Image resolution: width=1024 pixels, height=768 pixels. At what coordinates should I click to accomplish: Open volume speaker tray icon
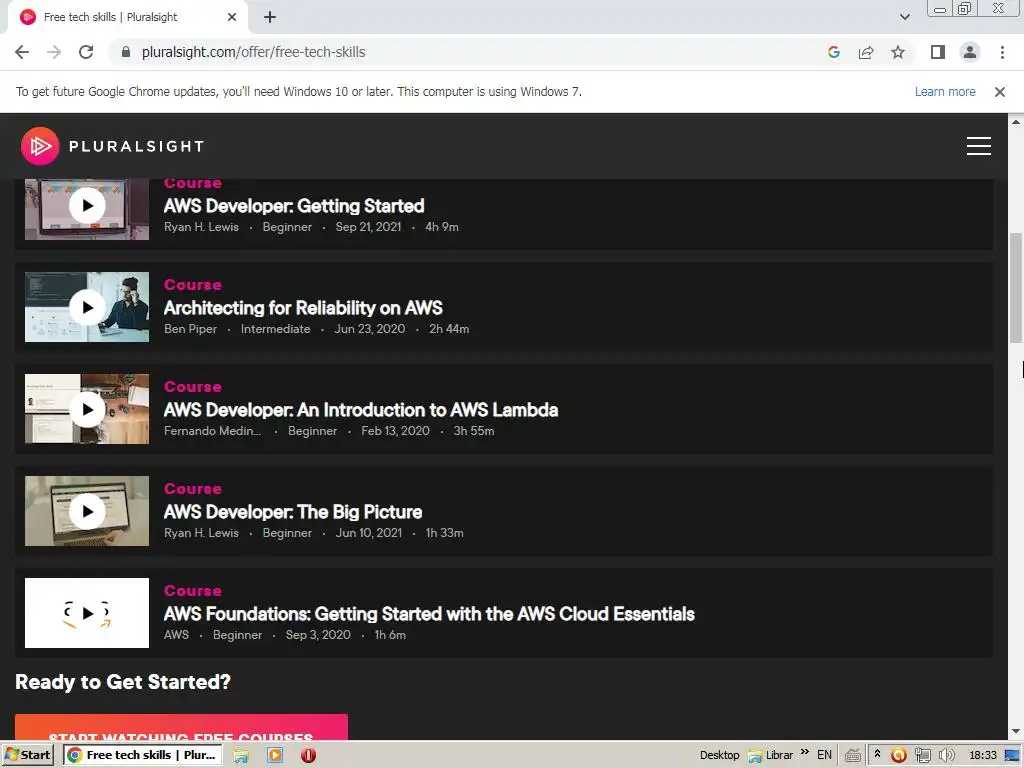[946, 756]
